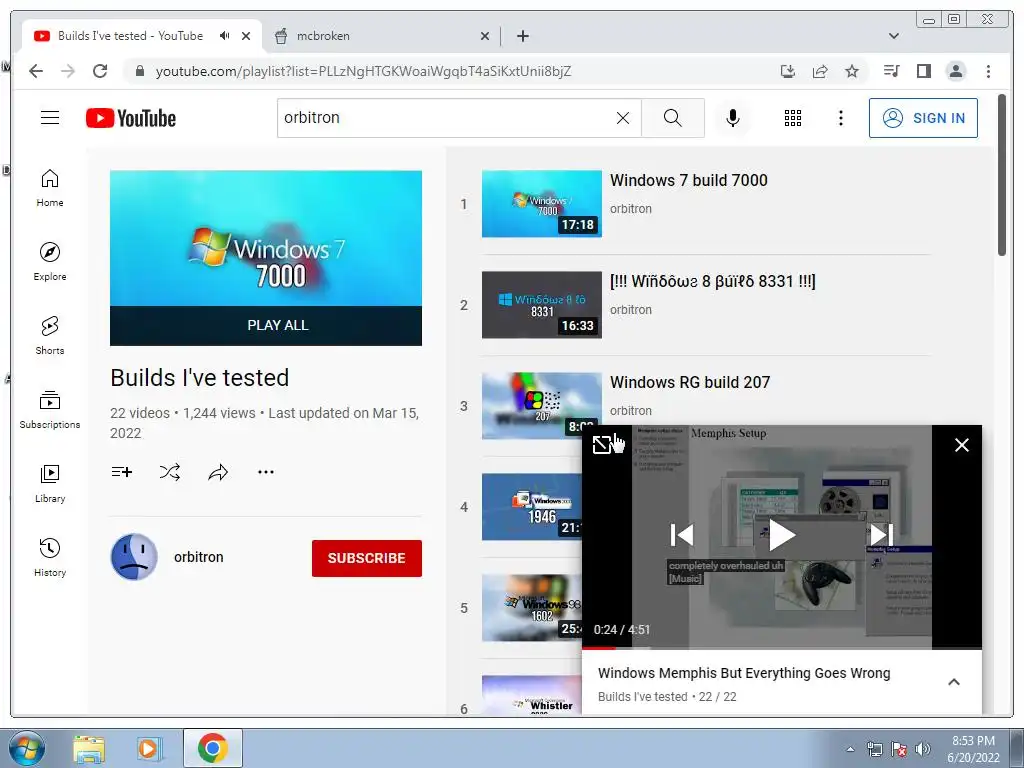Play the miniplayer video
Image resolution: width=1024 pixels, height=768 pixels.
point(781,536)
